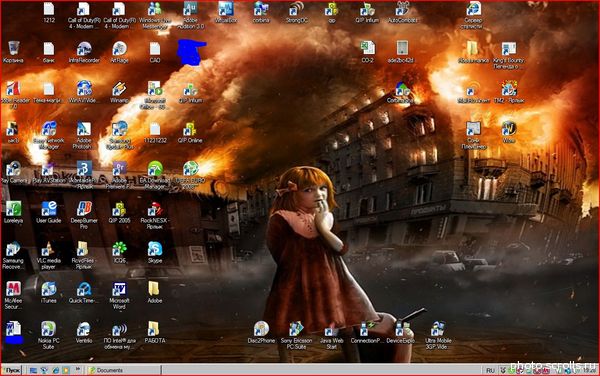600x376 pixels.
Task: Open the Skype desktop shortcut
Action: [x=155, y=252]
